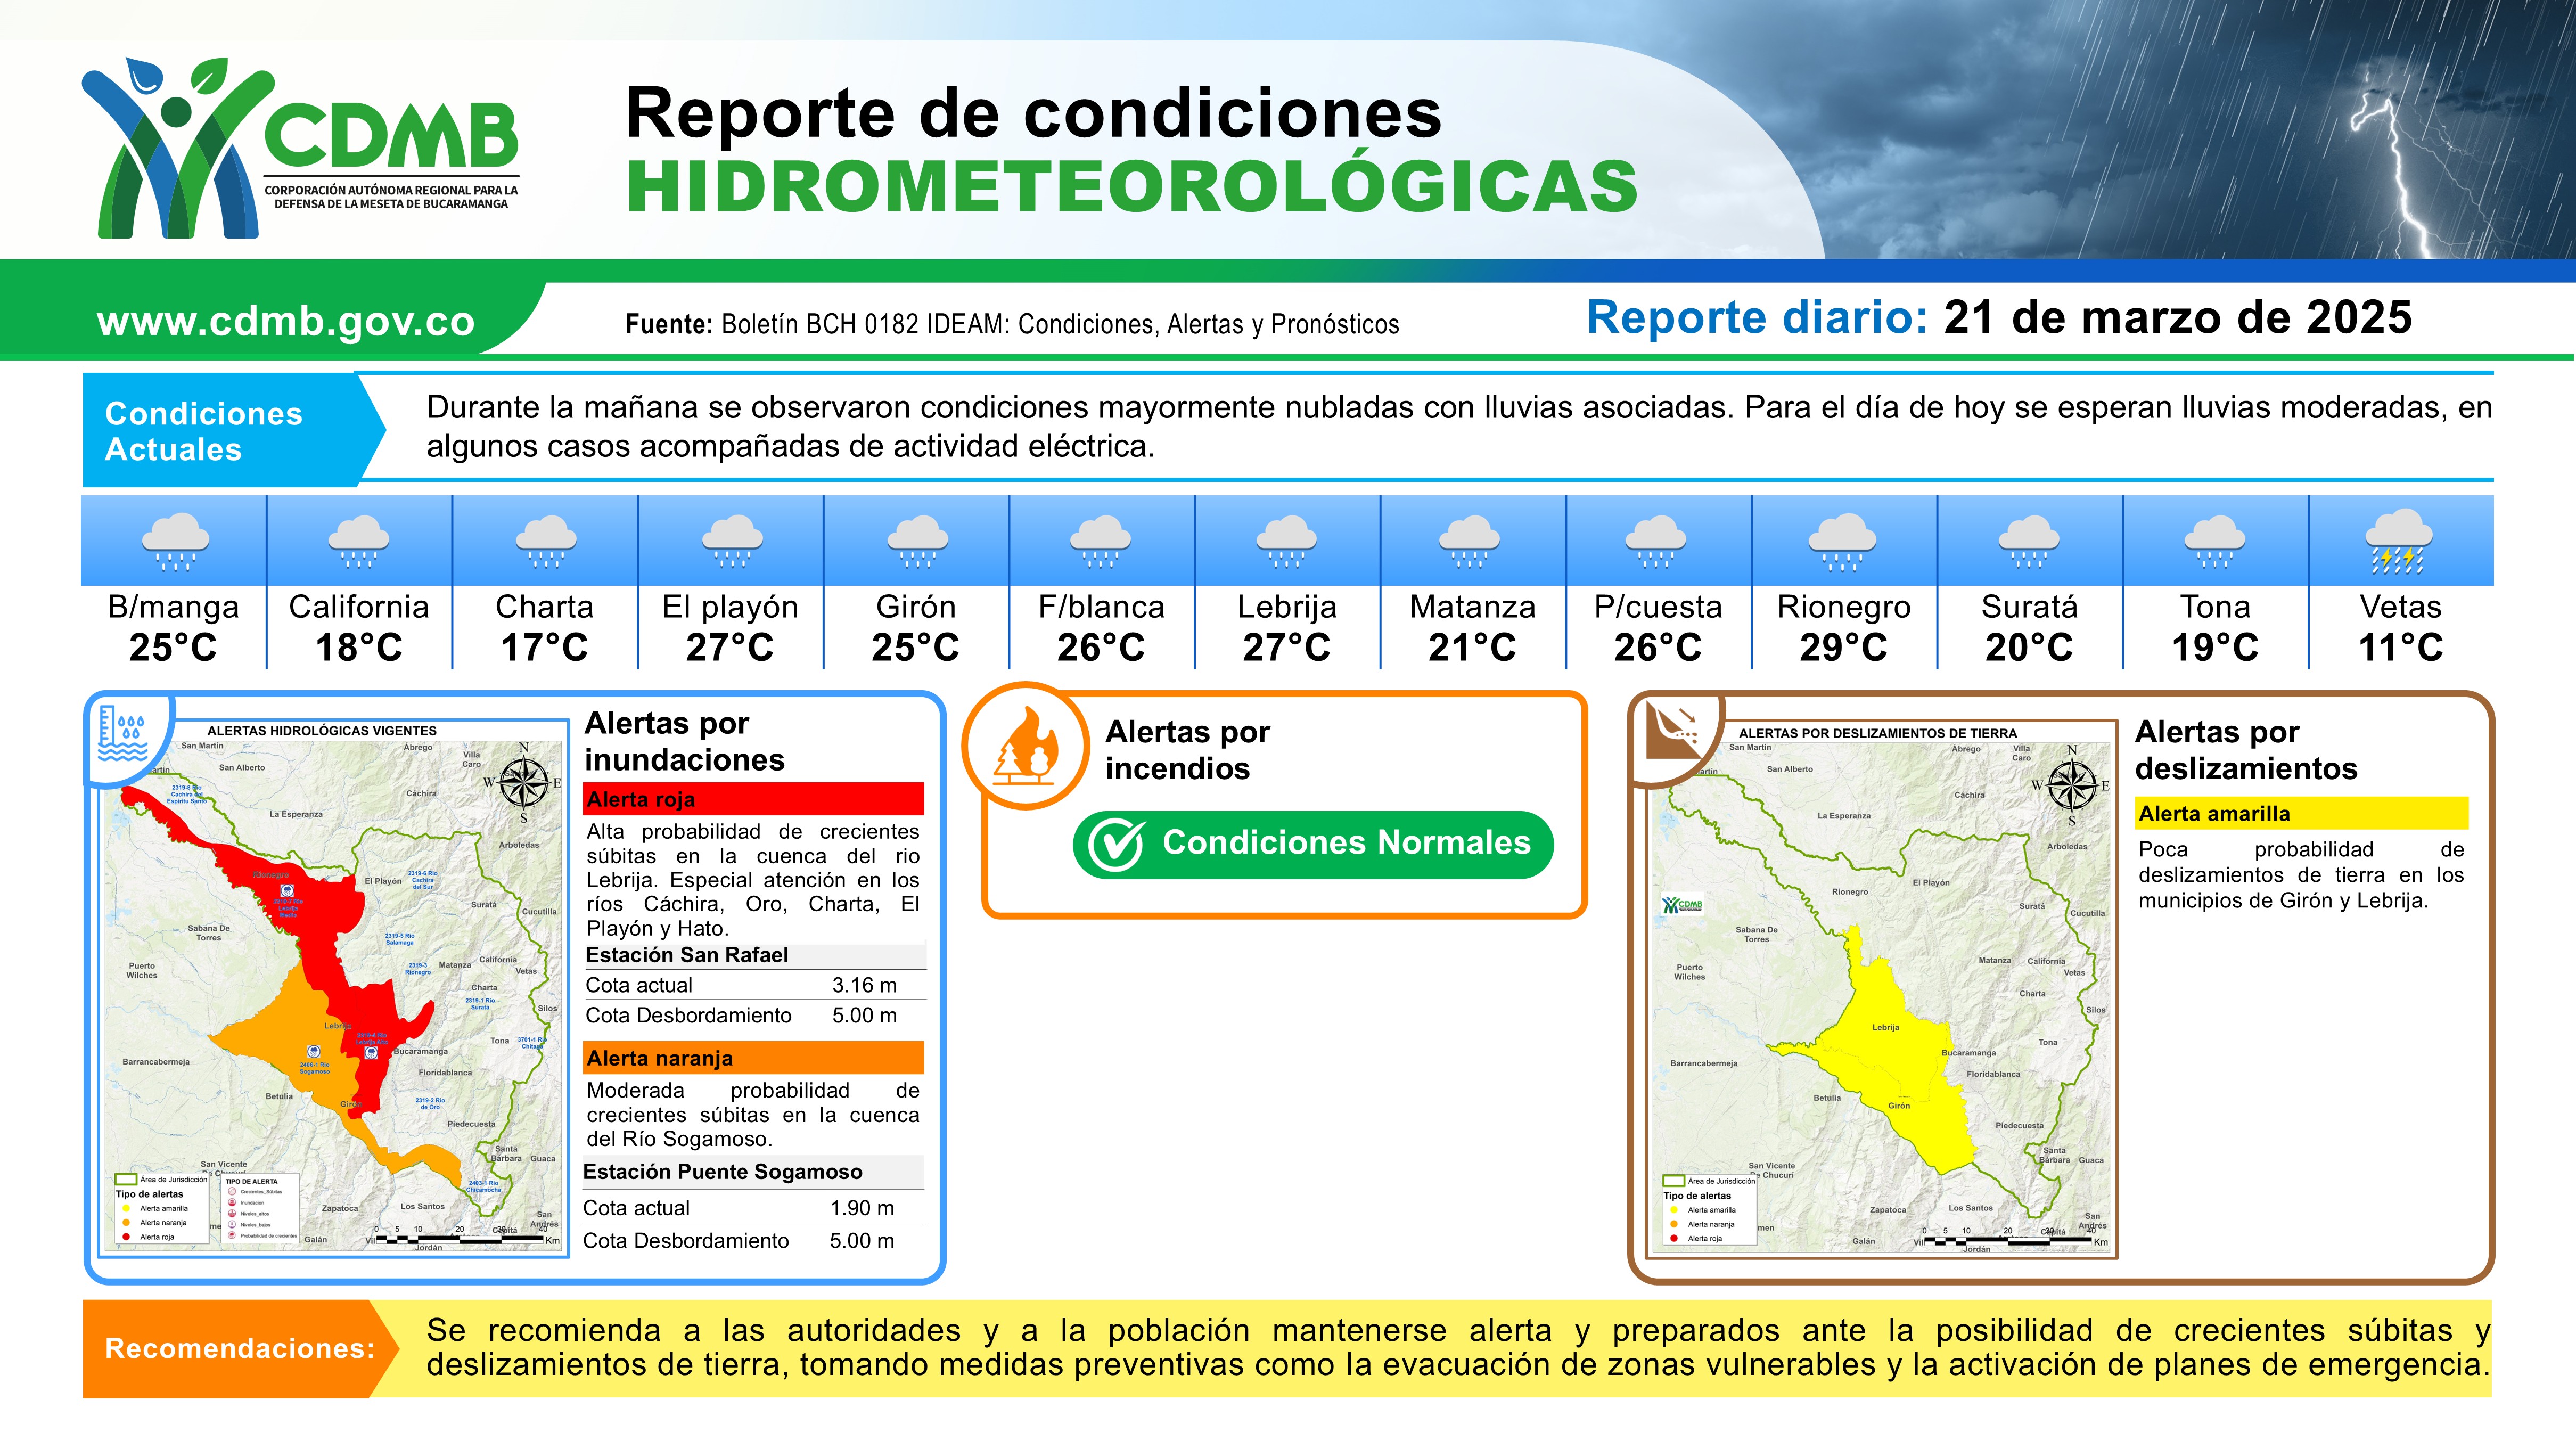2576x1449 pixels.
Task: Click the Alertas Hidrológicas Vigentes map
Action: coord(334,990)
